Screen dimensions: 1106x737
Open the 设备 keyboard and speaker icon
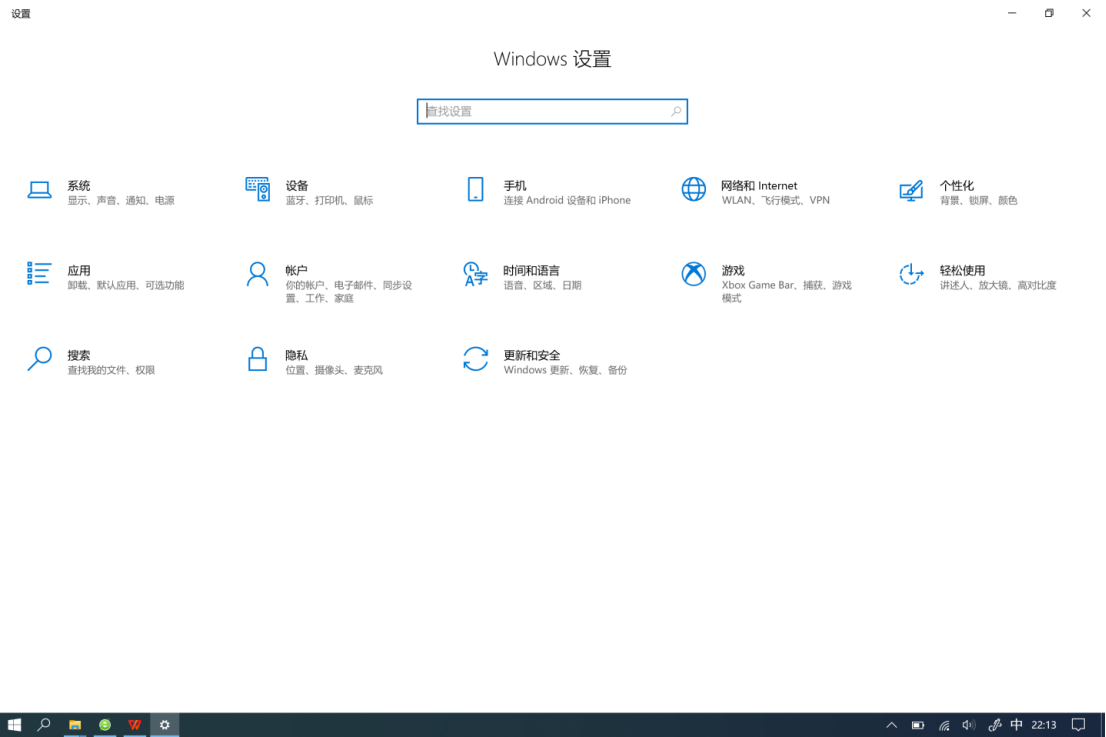257,189
